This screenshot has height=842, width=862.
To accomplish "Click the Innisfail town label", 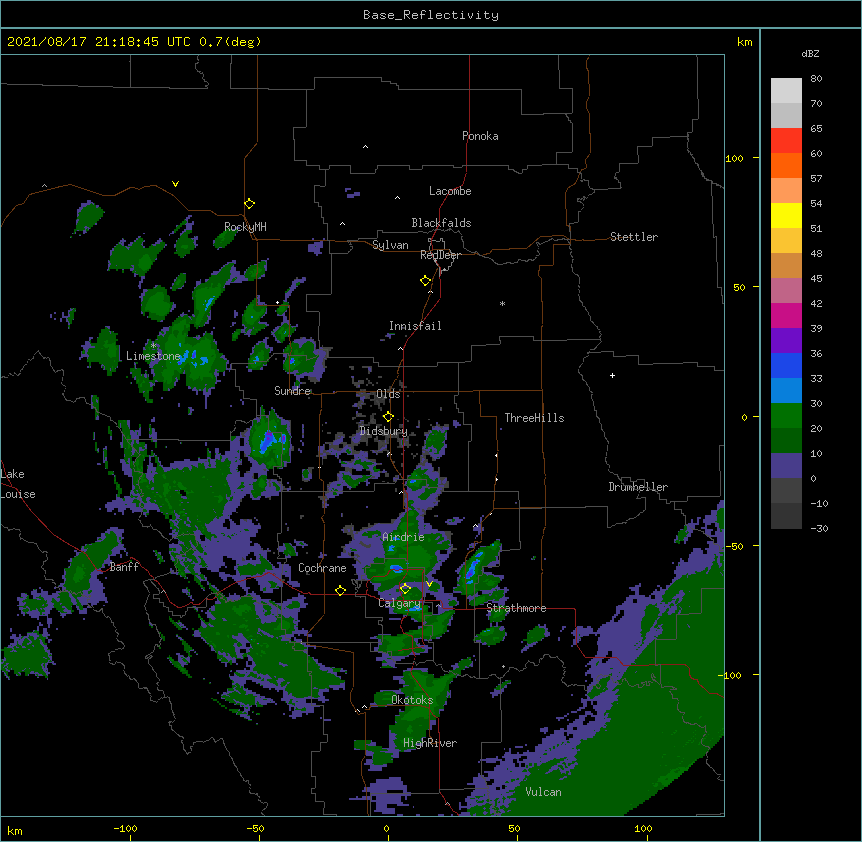I will [415, 326].
